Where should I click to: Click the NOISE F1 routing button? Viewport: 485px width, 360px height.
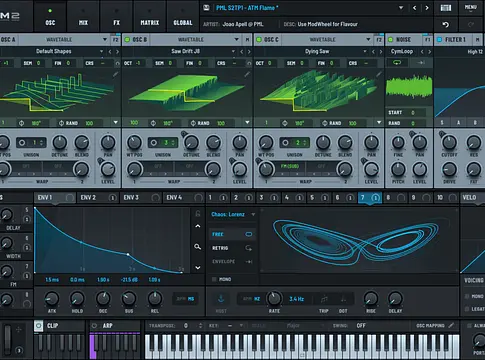pyautogui.click(x=427, y=40)
